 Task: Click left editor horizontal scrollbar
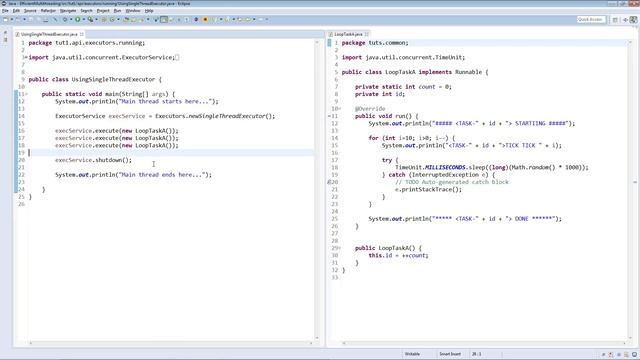pyautogui.click(x=171, y=343)
